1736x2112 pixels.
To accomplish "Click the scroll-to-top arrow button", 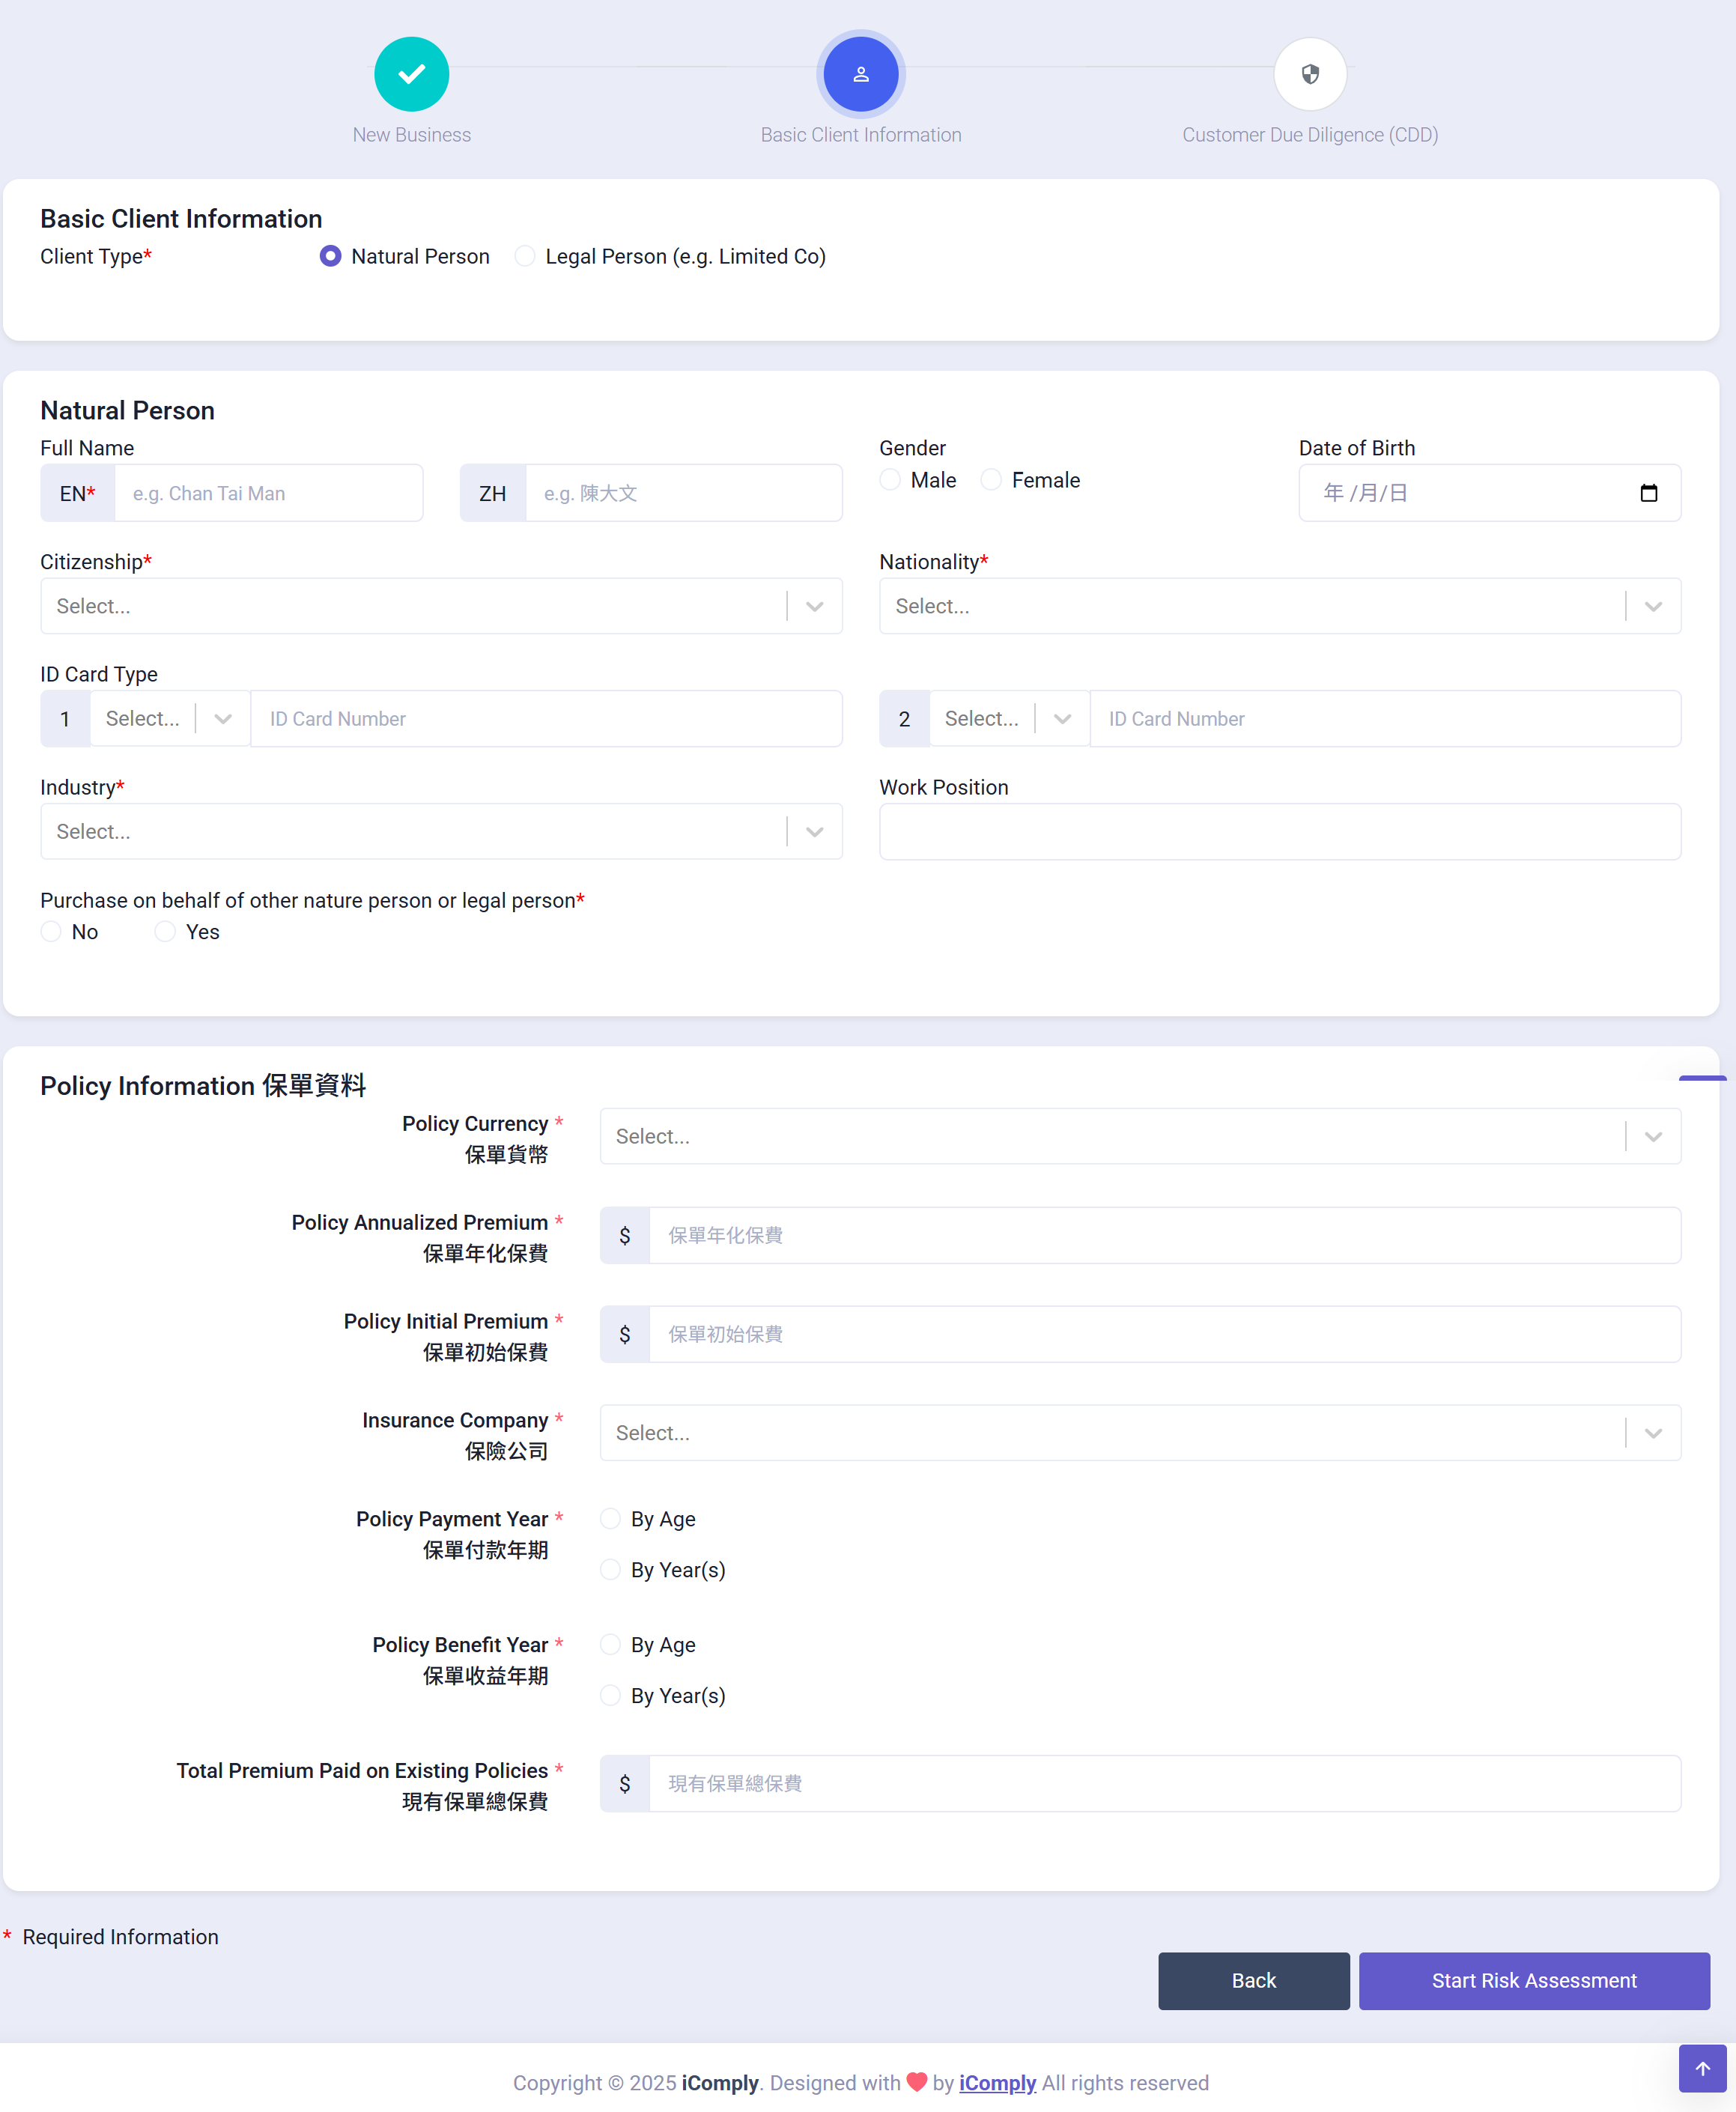I will point(1702,2068).
